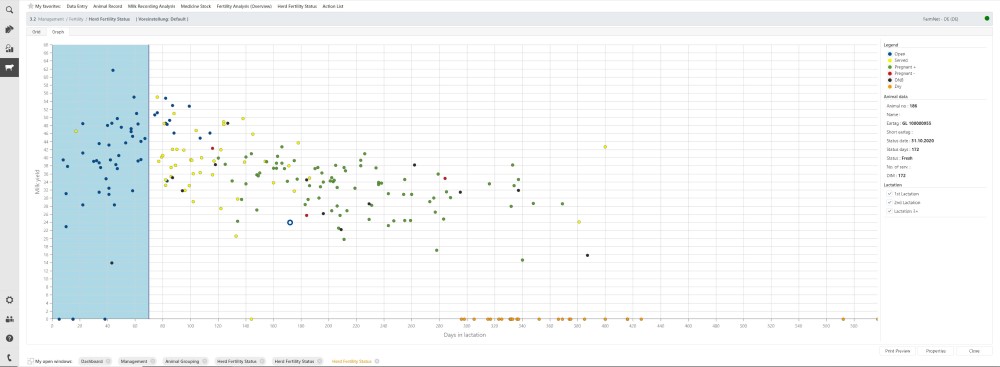Click the Days in lactation axis label
1000x367 pixels.
coord(466,334)
